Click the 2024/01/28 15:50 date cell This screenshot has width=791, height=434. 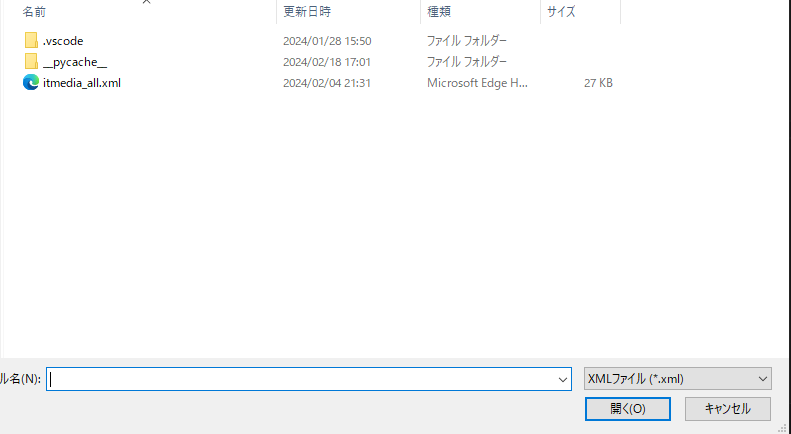pyautogui.click(x=327, y=41)
